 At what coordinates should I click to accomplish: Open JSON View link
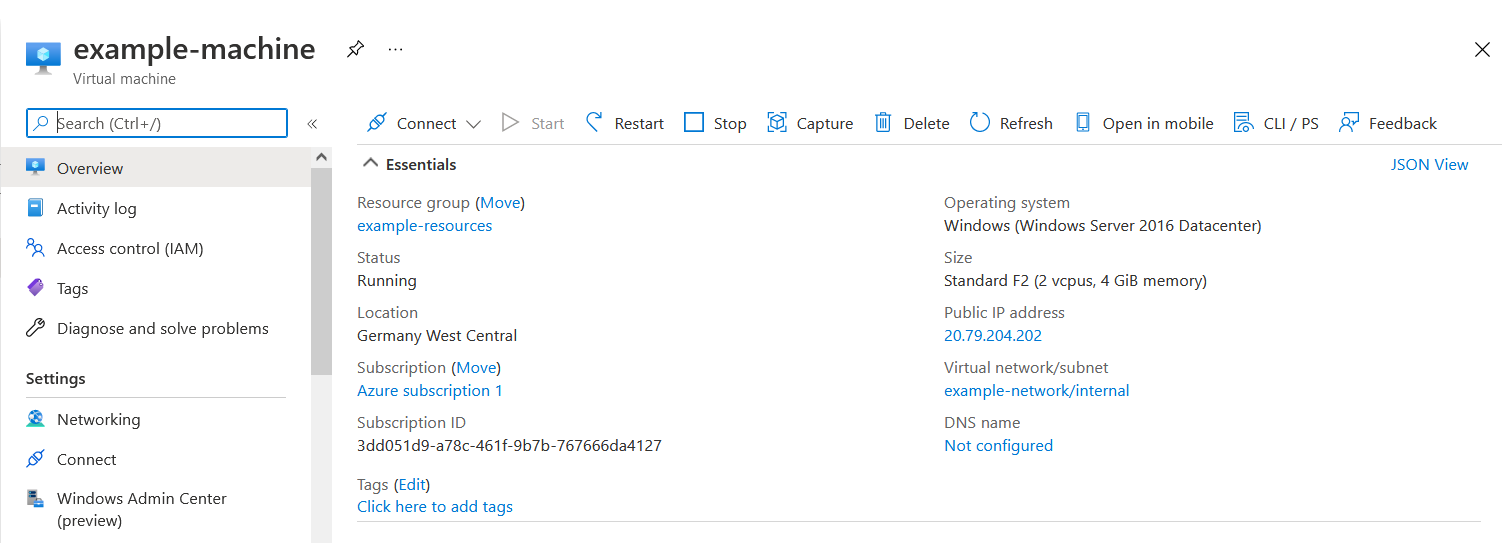1430,165
